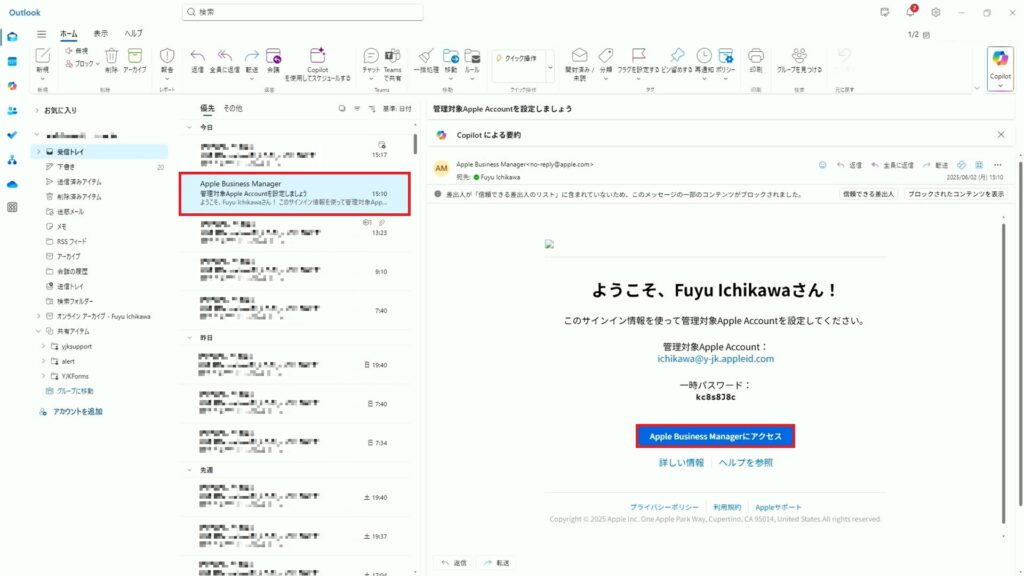Open the 詳しい情報 link
Image resolution: width=1024 pixels, height=576 pixels.
click(x=681, y=462)
